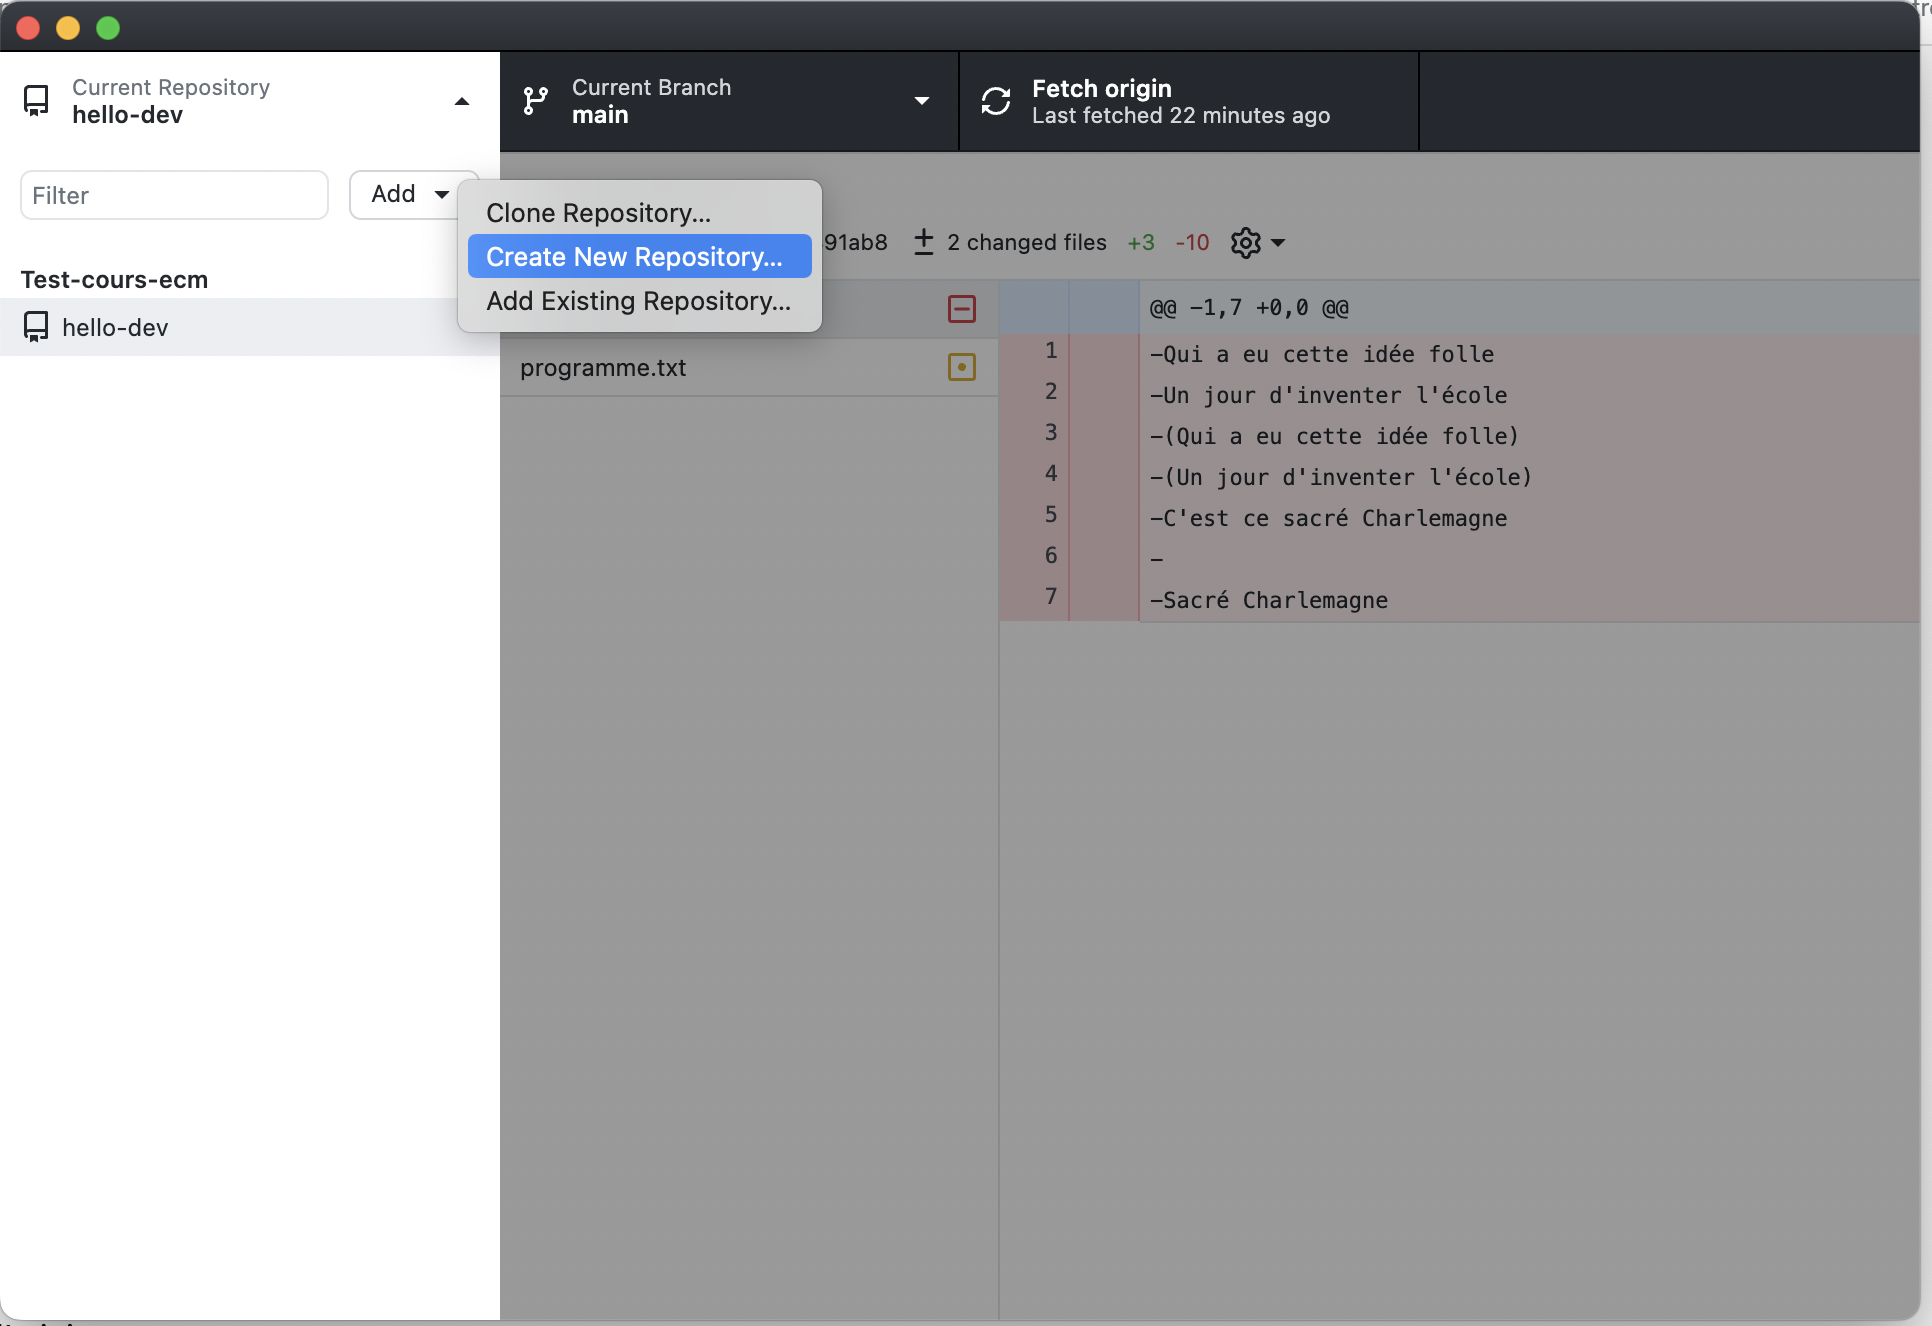The height and width of the screenshot is (1326, 1932).
Task: Expand the Current Branch 'main' dropdown
Action: click(919, 100)
